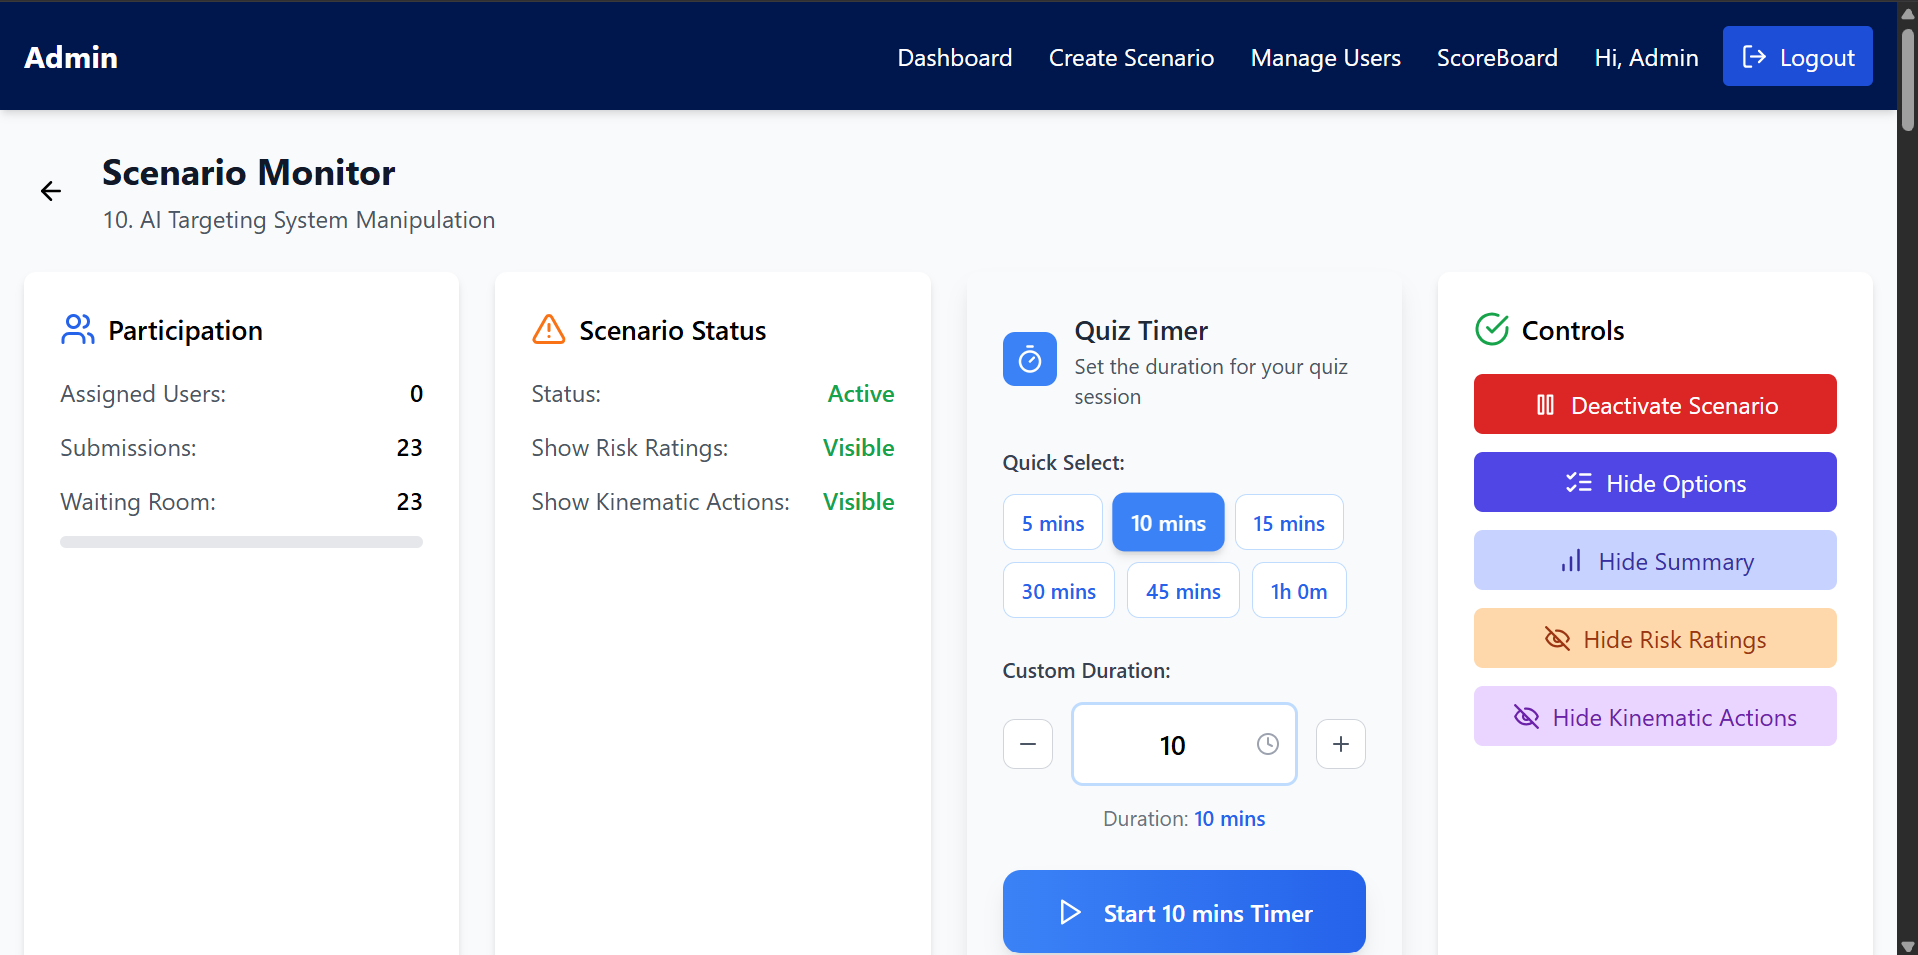The height and width of the screenshot is (955, 1918).
Task: Click the page vertical scrollbar thumb
Action: tap(1908, 80)
